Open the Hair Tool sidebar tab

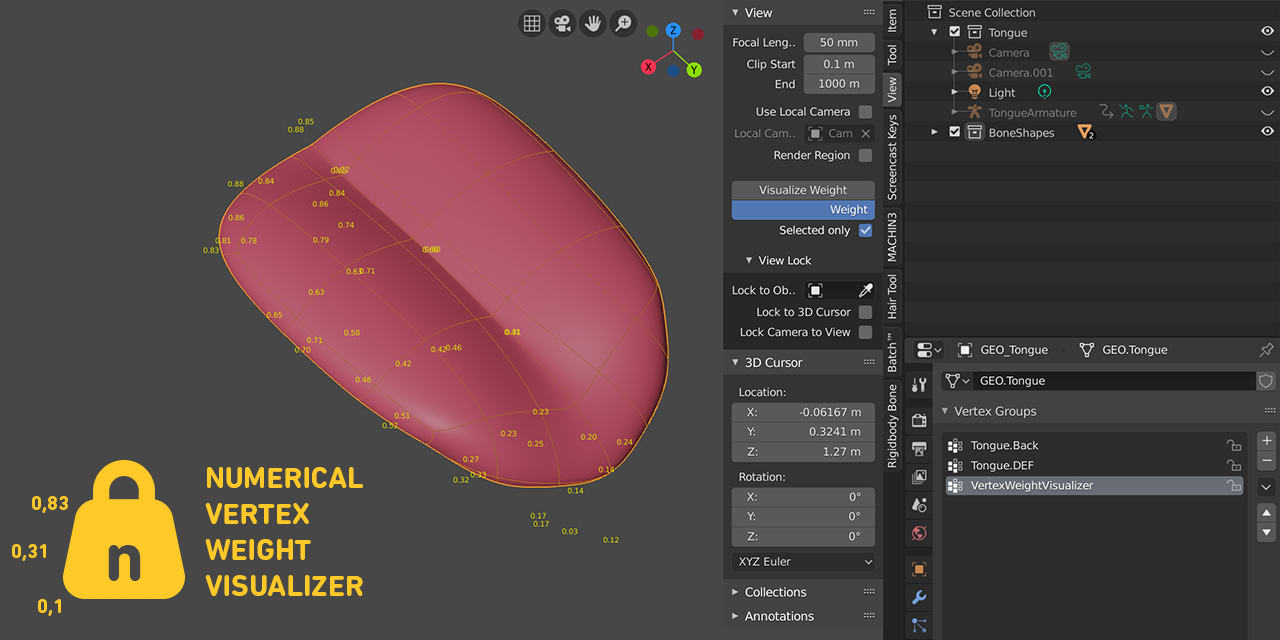click(893, 297)
